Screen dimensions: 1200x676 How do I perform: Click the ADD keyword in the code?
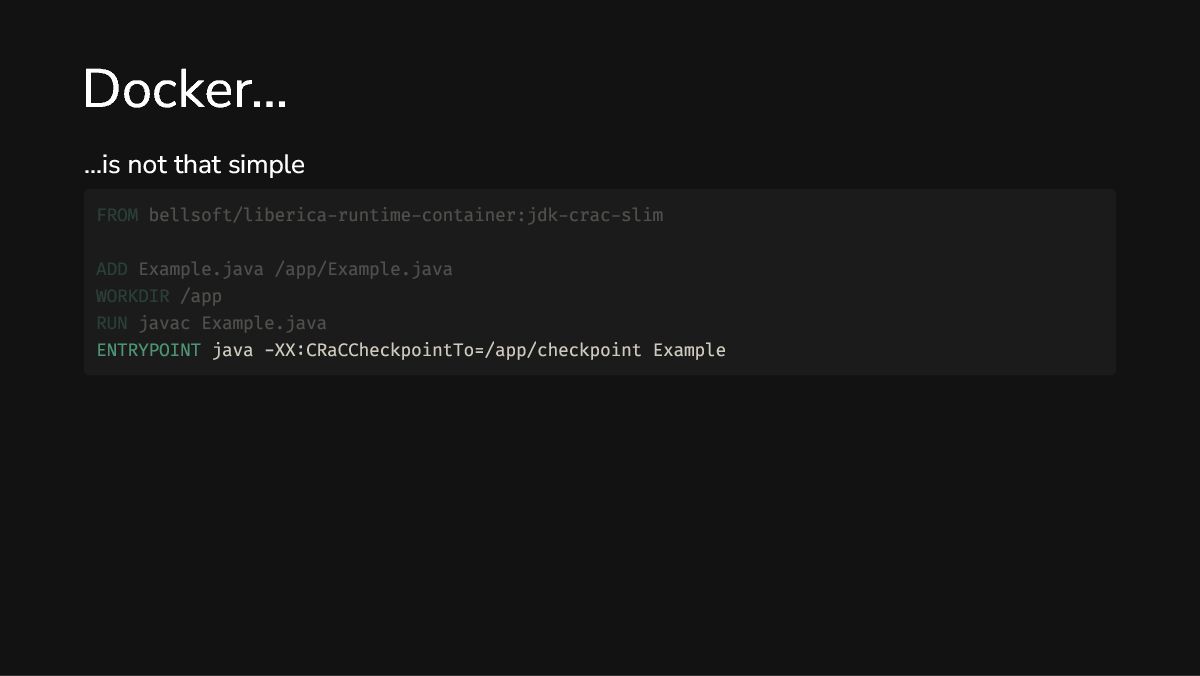[x=112, y=269]
